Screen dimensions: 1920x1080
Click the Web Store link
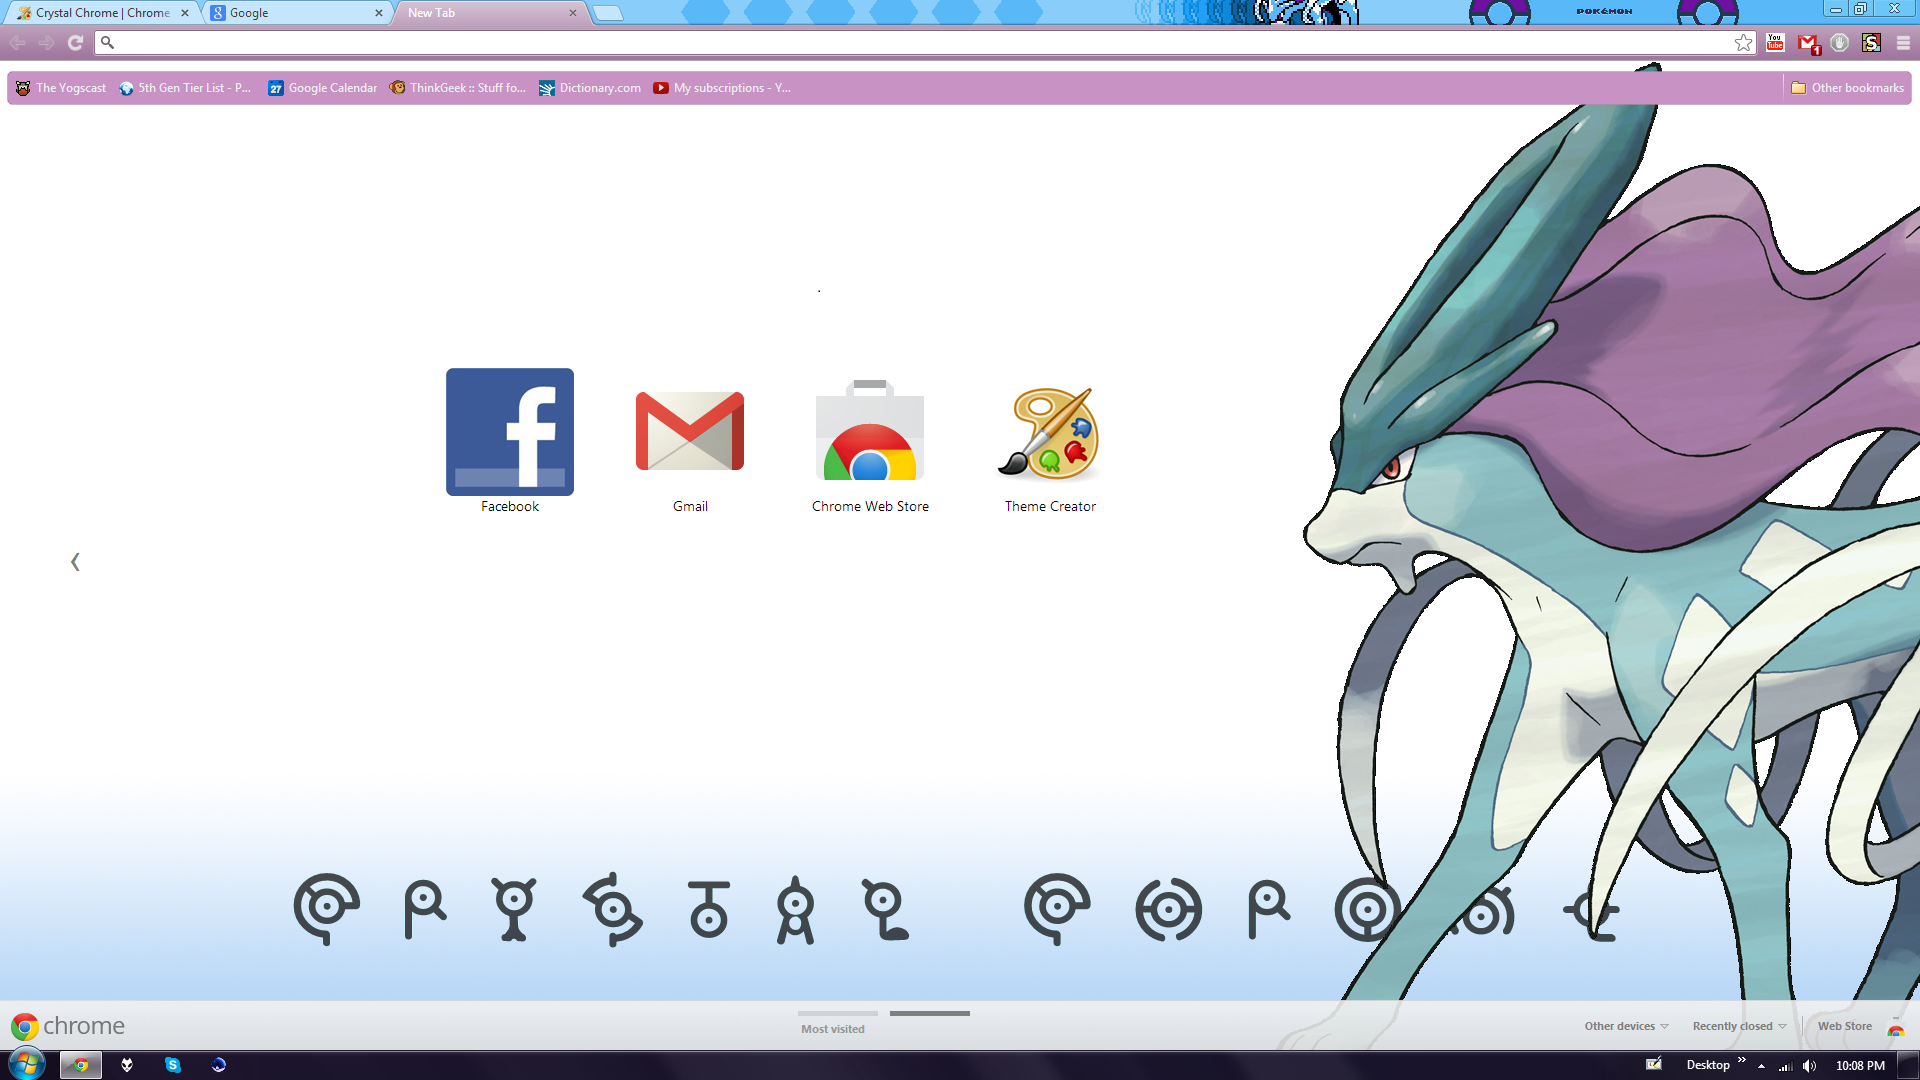(x=1845, y=1026)
